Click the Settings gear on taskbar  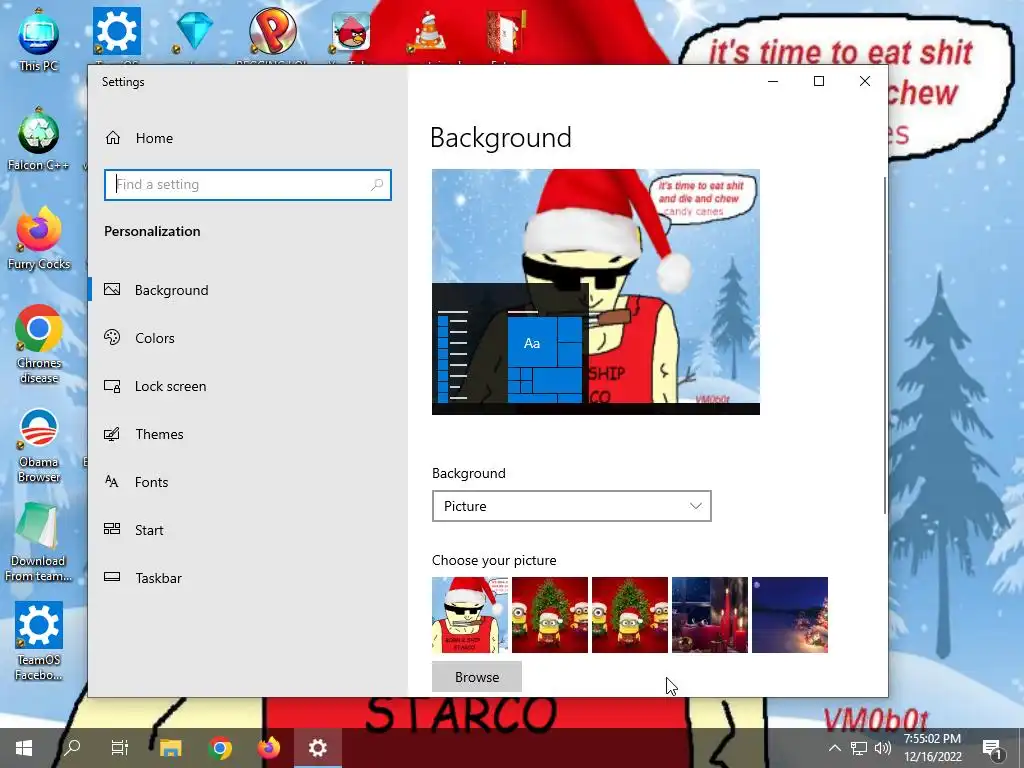[x=317, y=748]
